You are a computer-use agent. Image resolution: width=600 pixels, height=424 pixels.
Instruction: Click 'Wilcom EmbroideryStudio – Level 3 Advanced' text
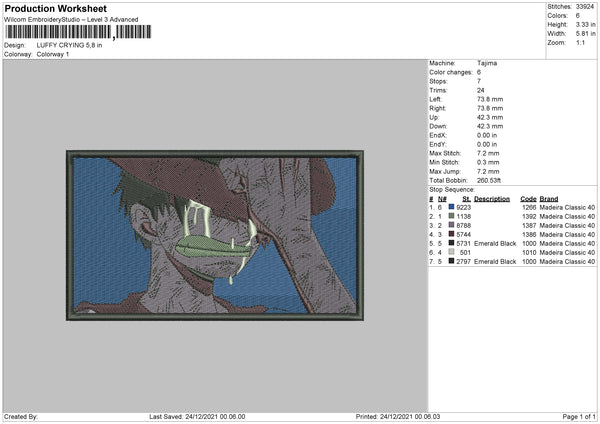(x=71, y=20)
